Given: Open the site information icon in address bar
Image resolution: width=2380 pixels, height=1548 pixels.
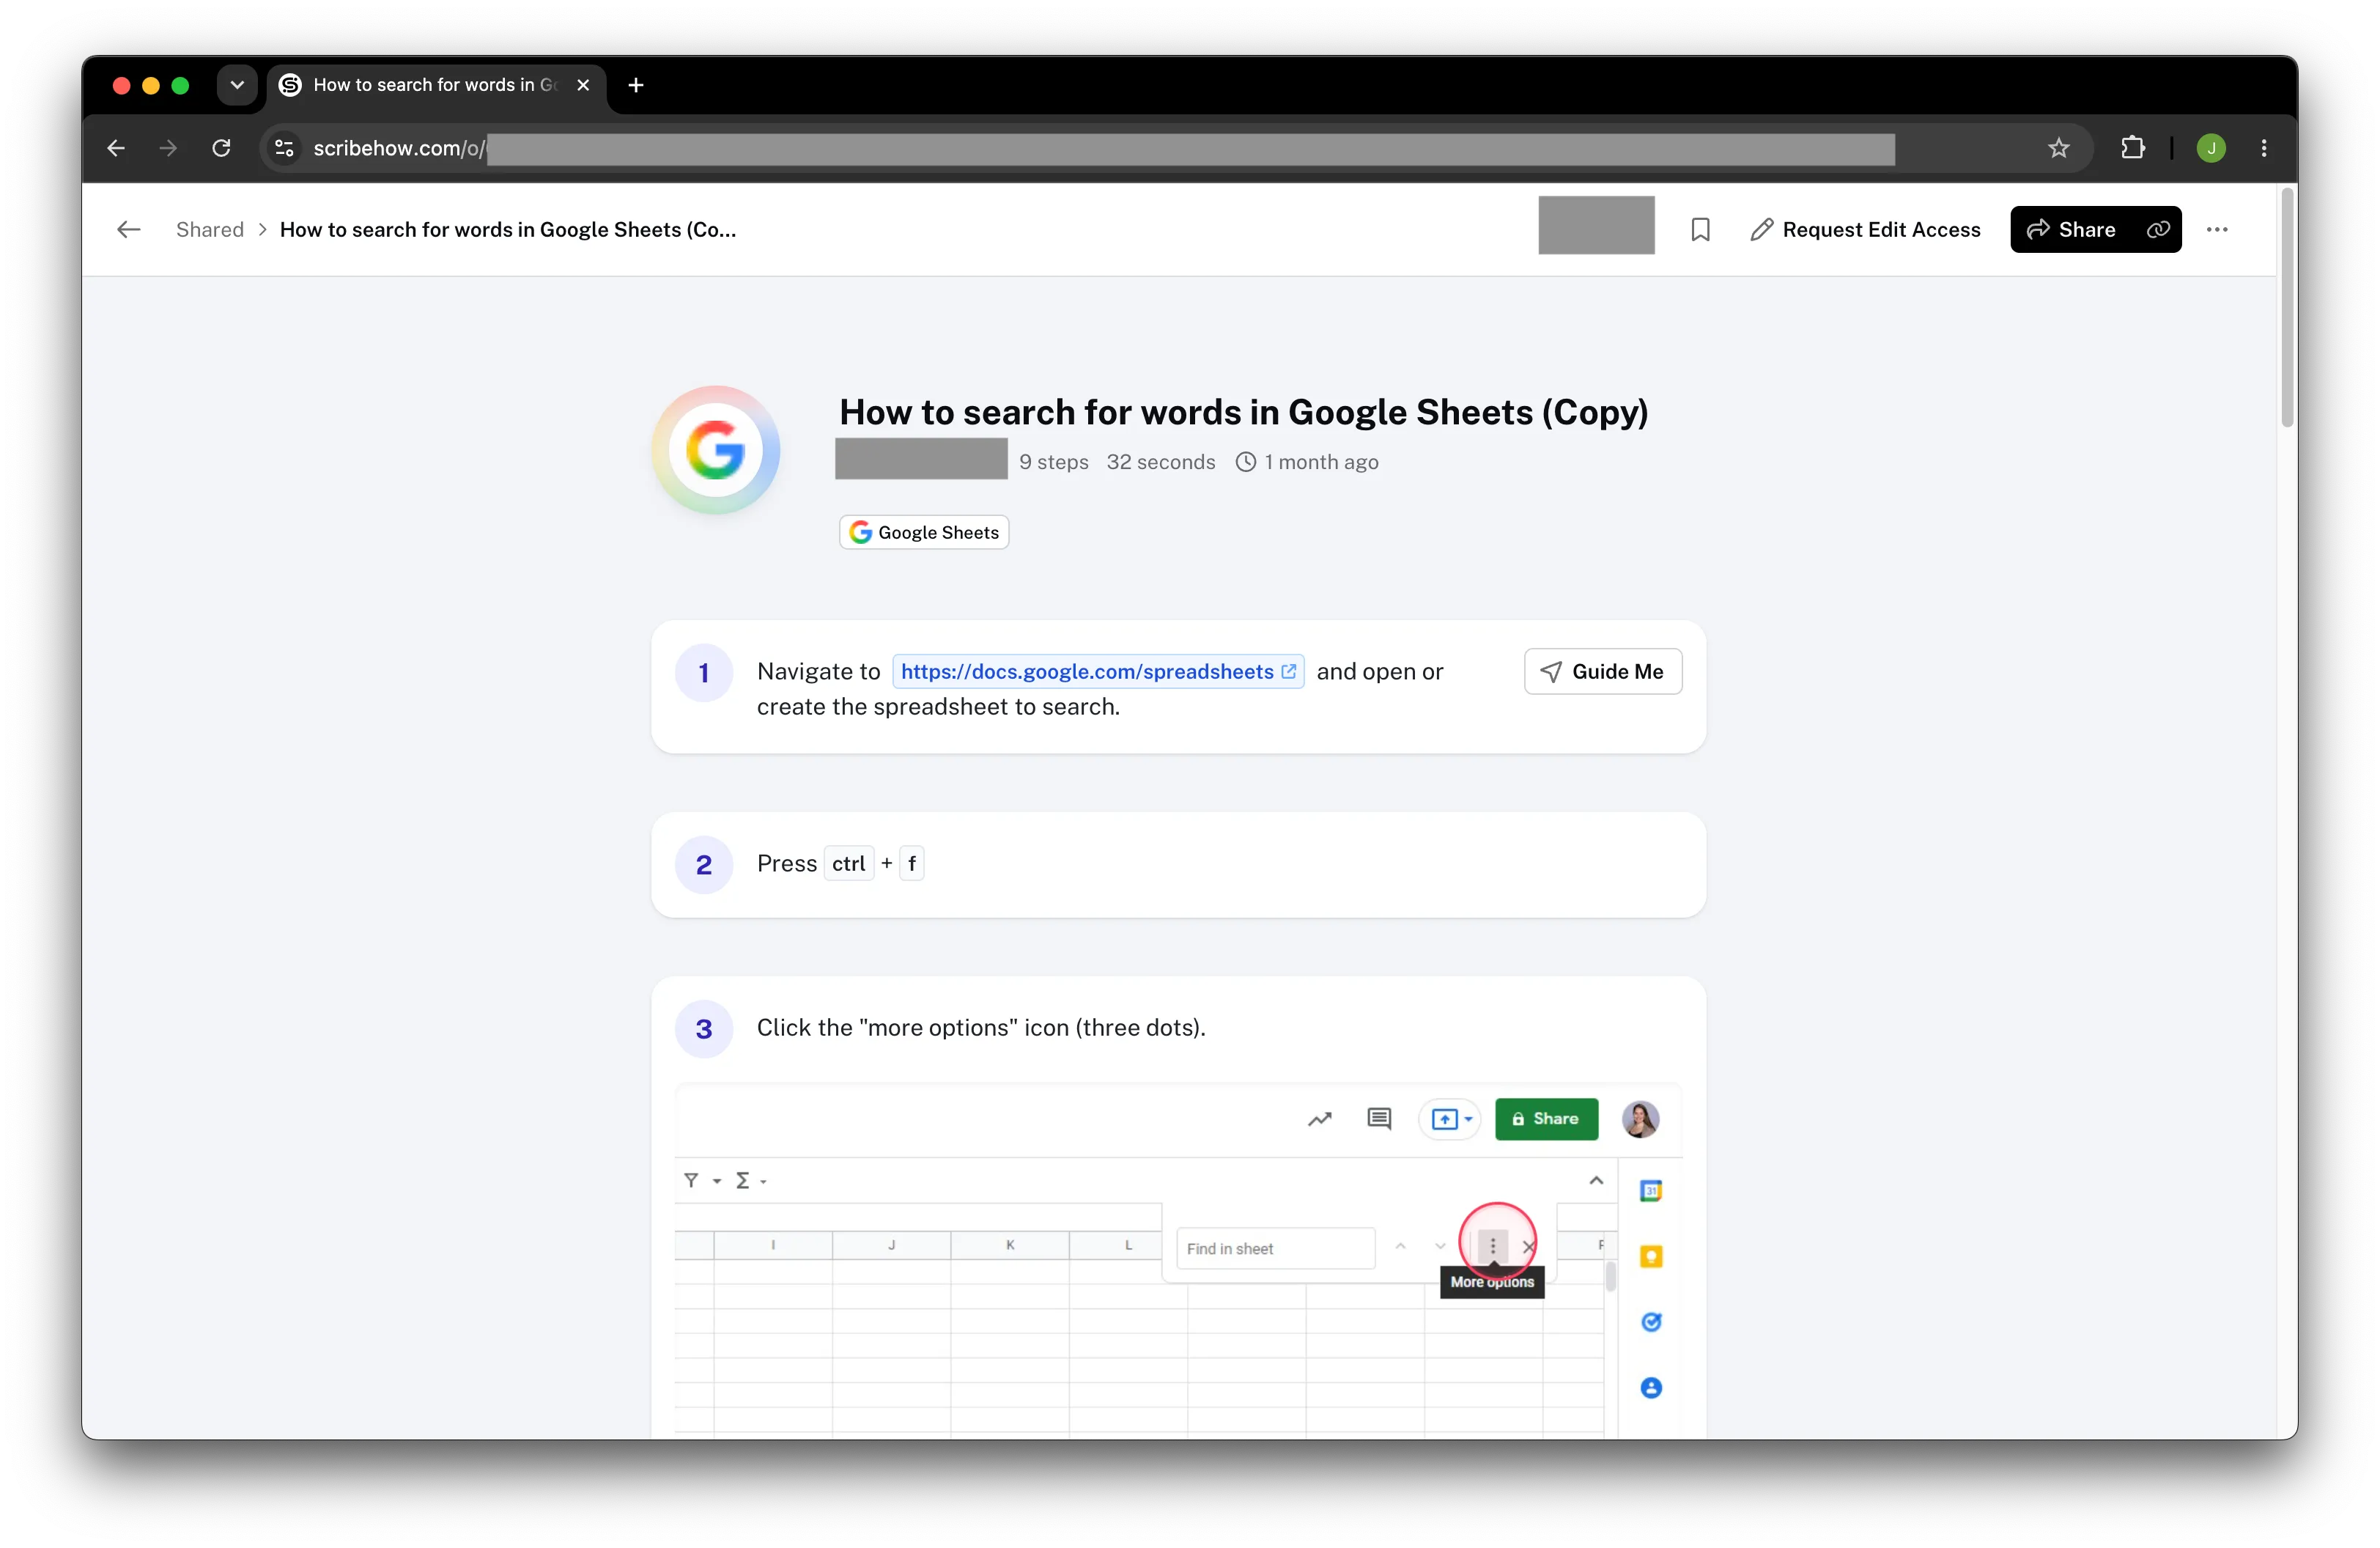Looking at the screenshot, I should click(x=284, y=148).
